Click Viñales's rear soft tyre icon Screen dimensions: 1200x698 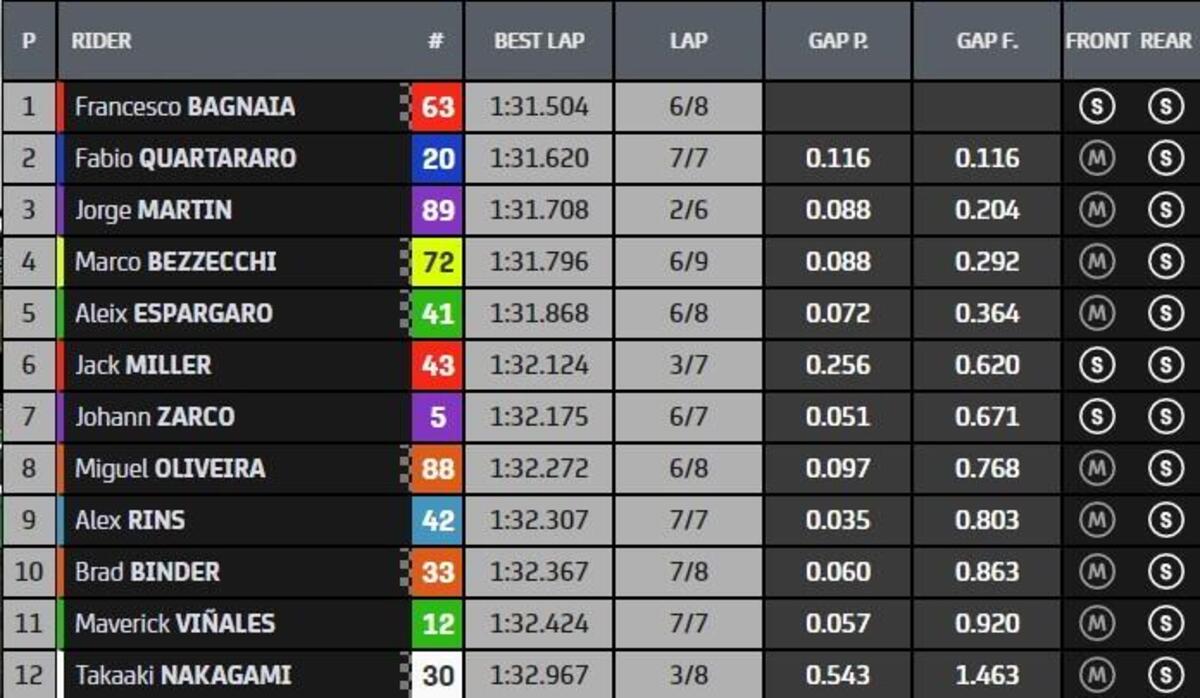pyautogui.click(x=1165, y=623)
